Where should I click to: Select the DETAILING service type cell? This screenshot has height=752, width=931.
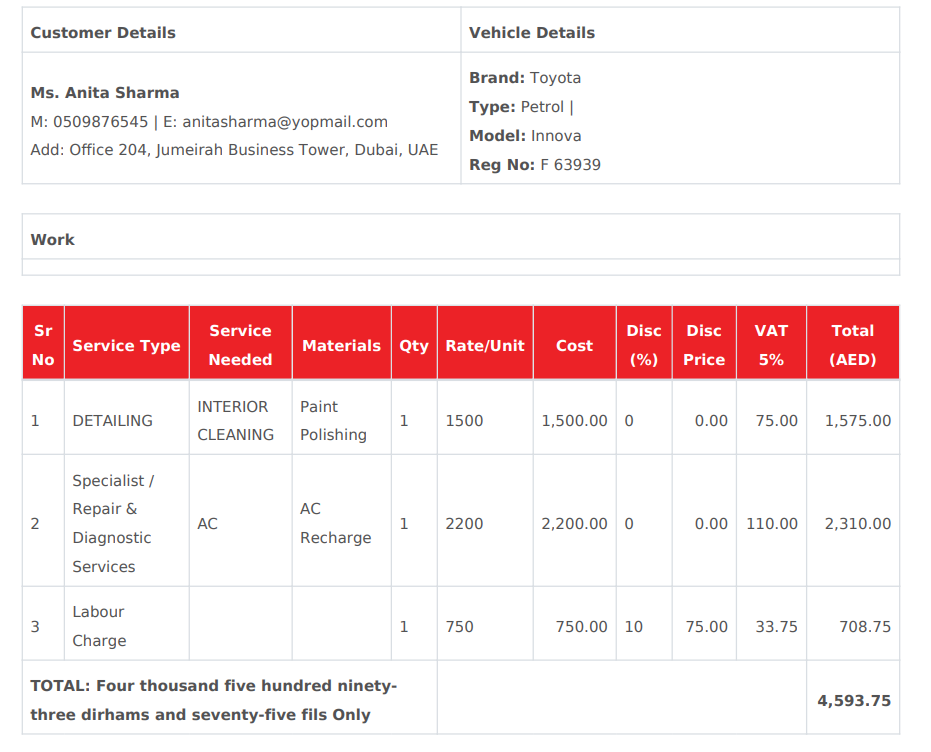click(113, 421)
